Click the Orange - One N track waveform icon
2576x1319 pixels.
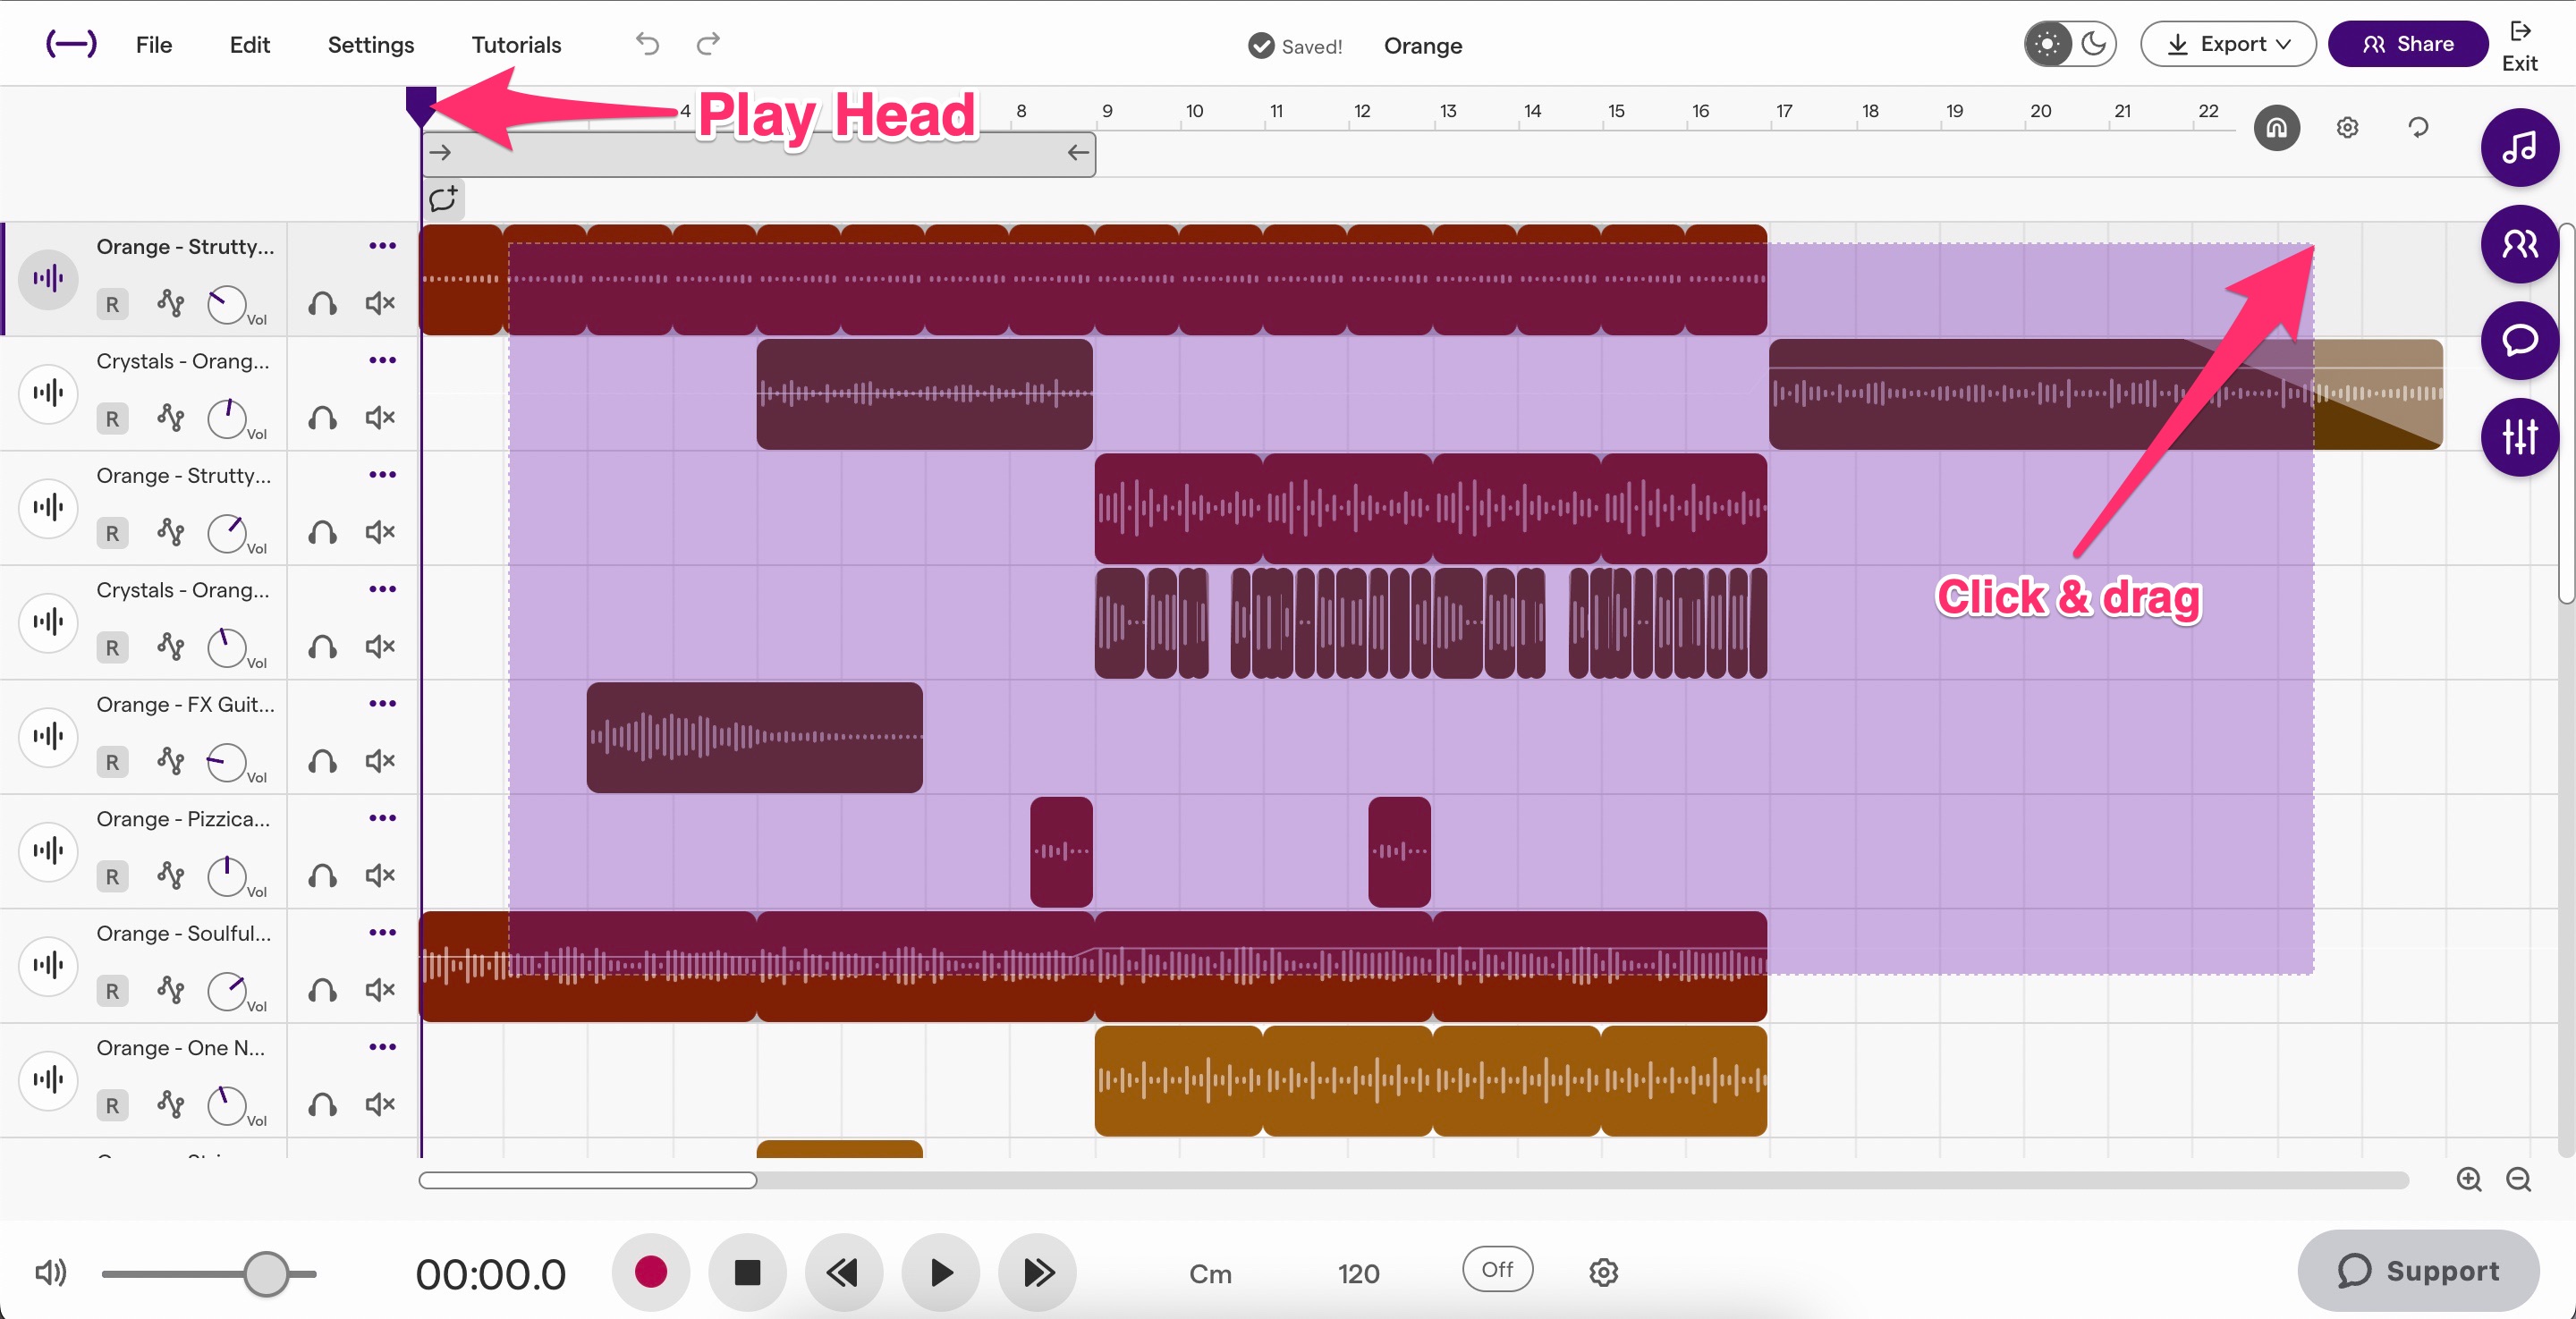(48, 1080)
